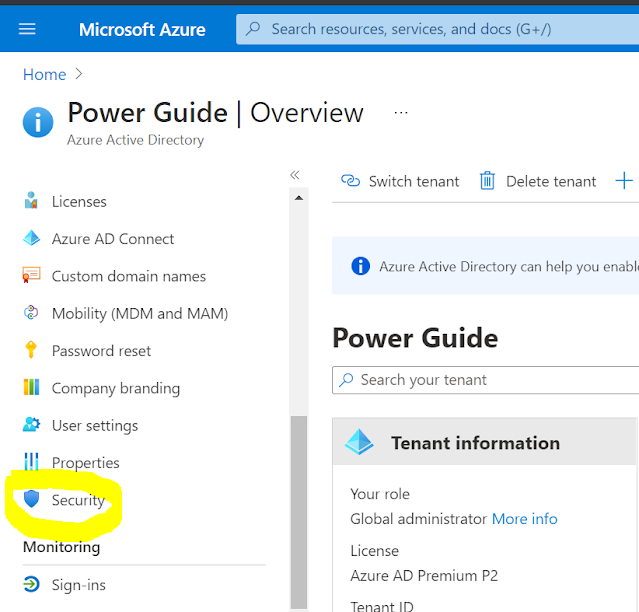The image size is (639, 612).
Task: Click the info icon in the Azure Active Directory banner
Action: point(361,266)
